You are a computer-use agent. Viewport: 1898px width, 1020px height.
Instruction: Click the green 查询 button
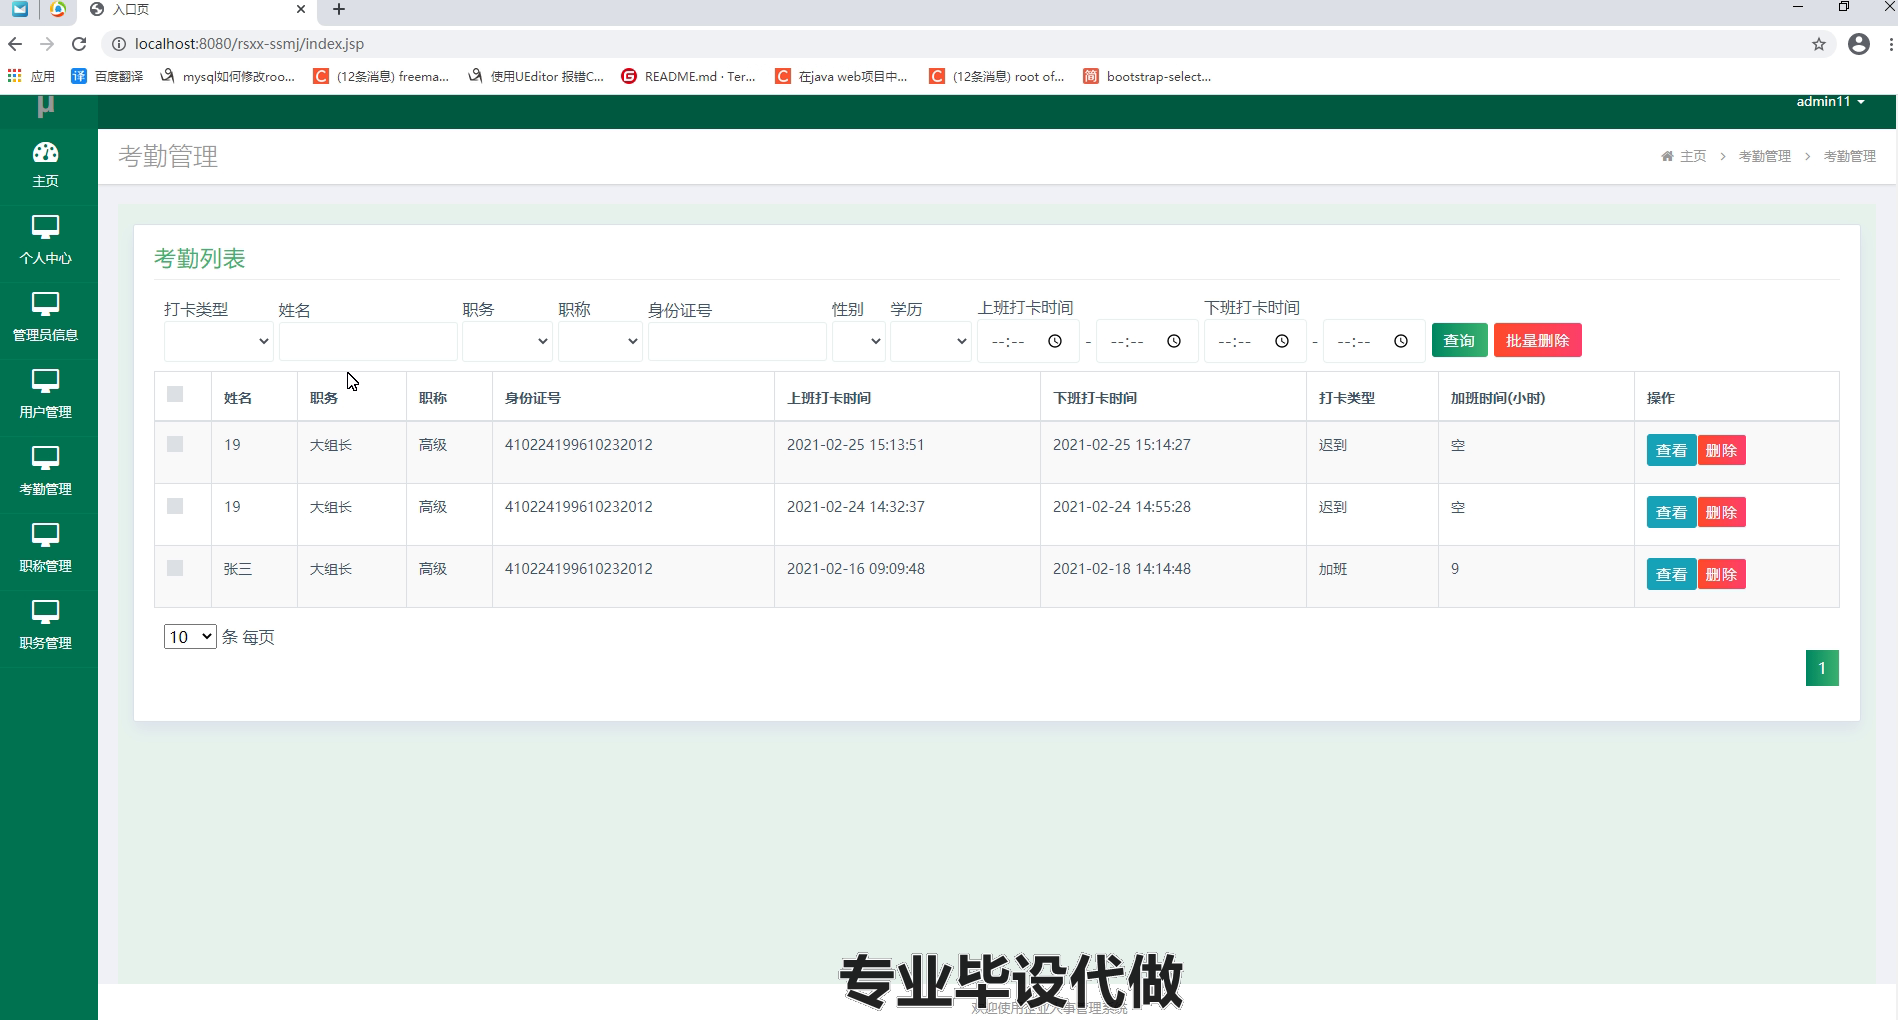[x=1459, y=341]
